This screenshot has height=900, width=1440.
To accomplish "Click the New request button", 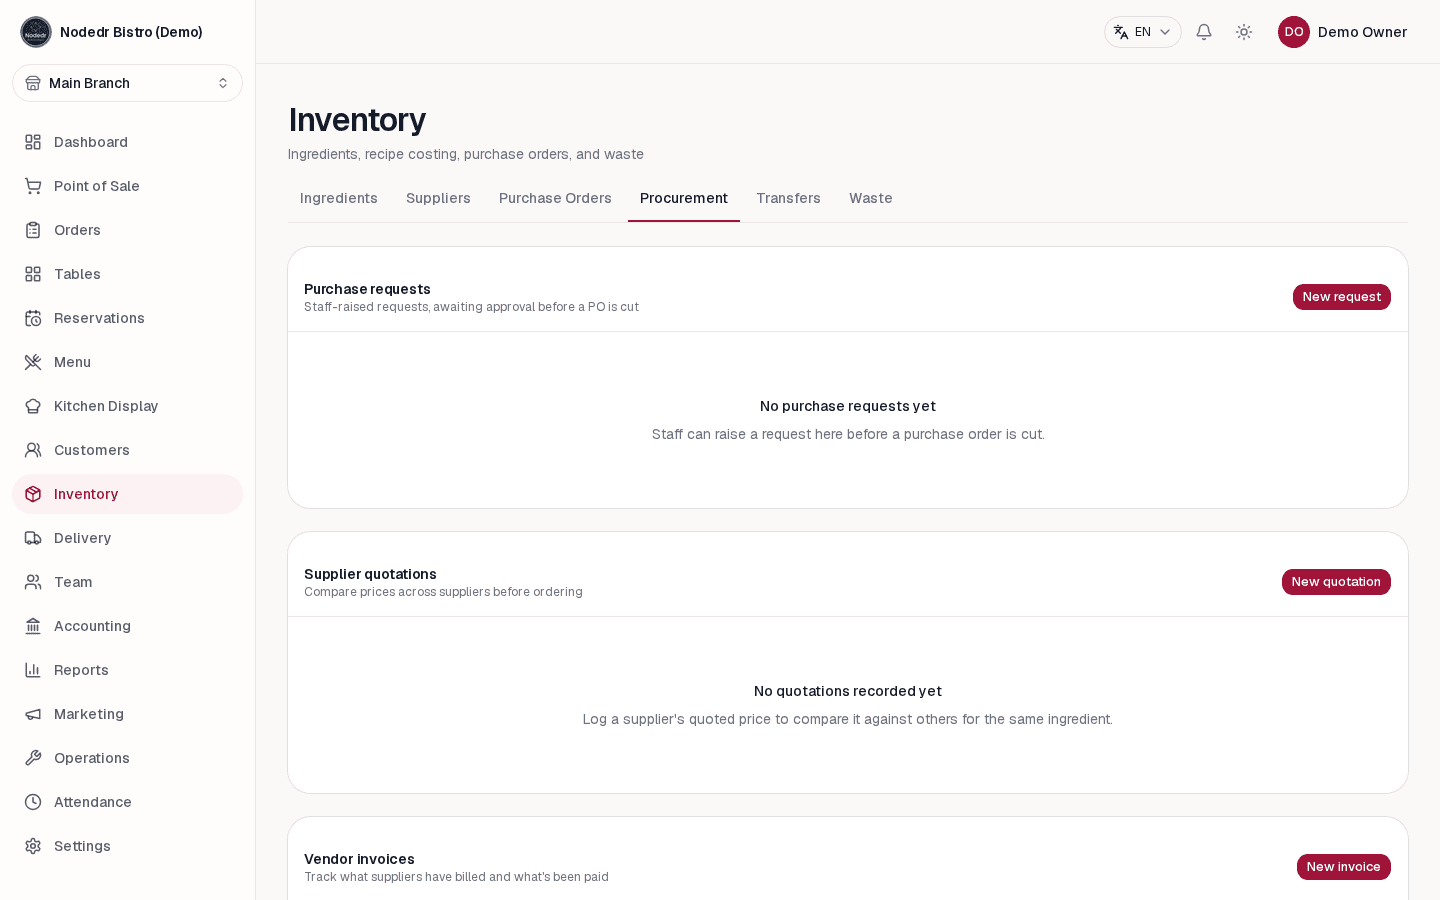I will point(1342,297).
